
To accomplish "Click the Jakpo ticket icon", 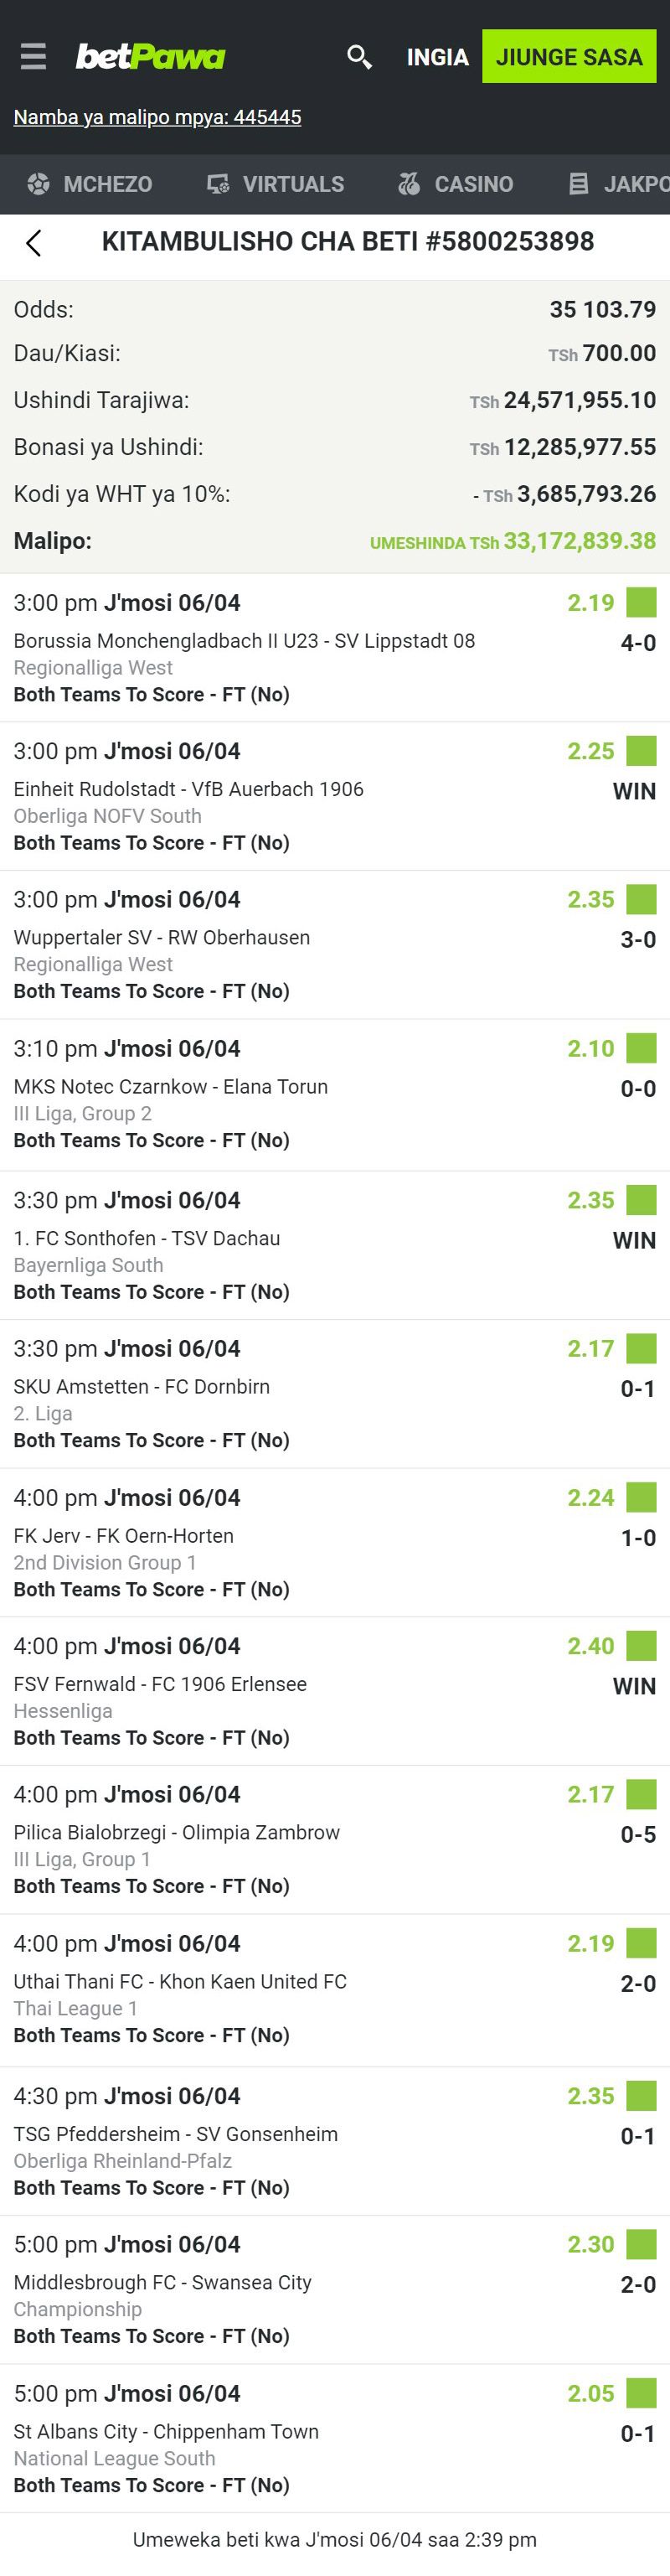I will (579, 184).
